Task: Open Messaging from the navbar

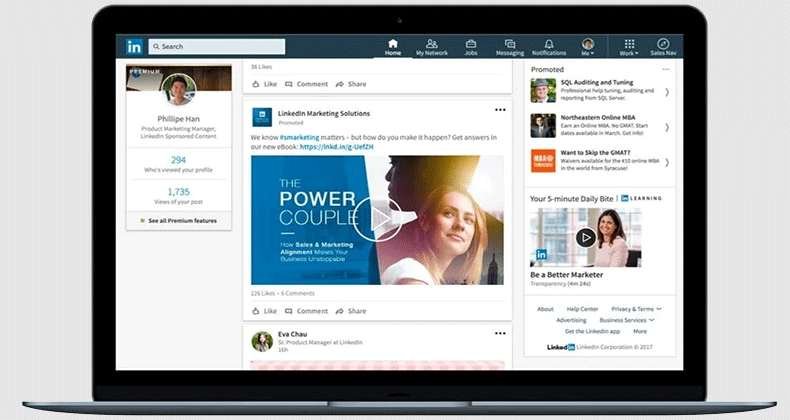Action: (x=510, y=47)
